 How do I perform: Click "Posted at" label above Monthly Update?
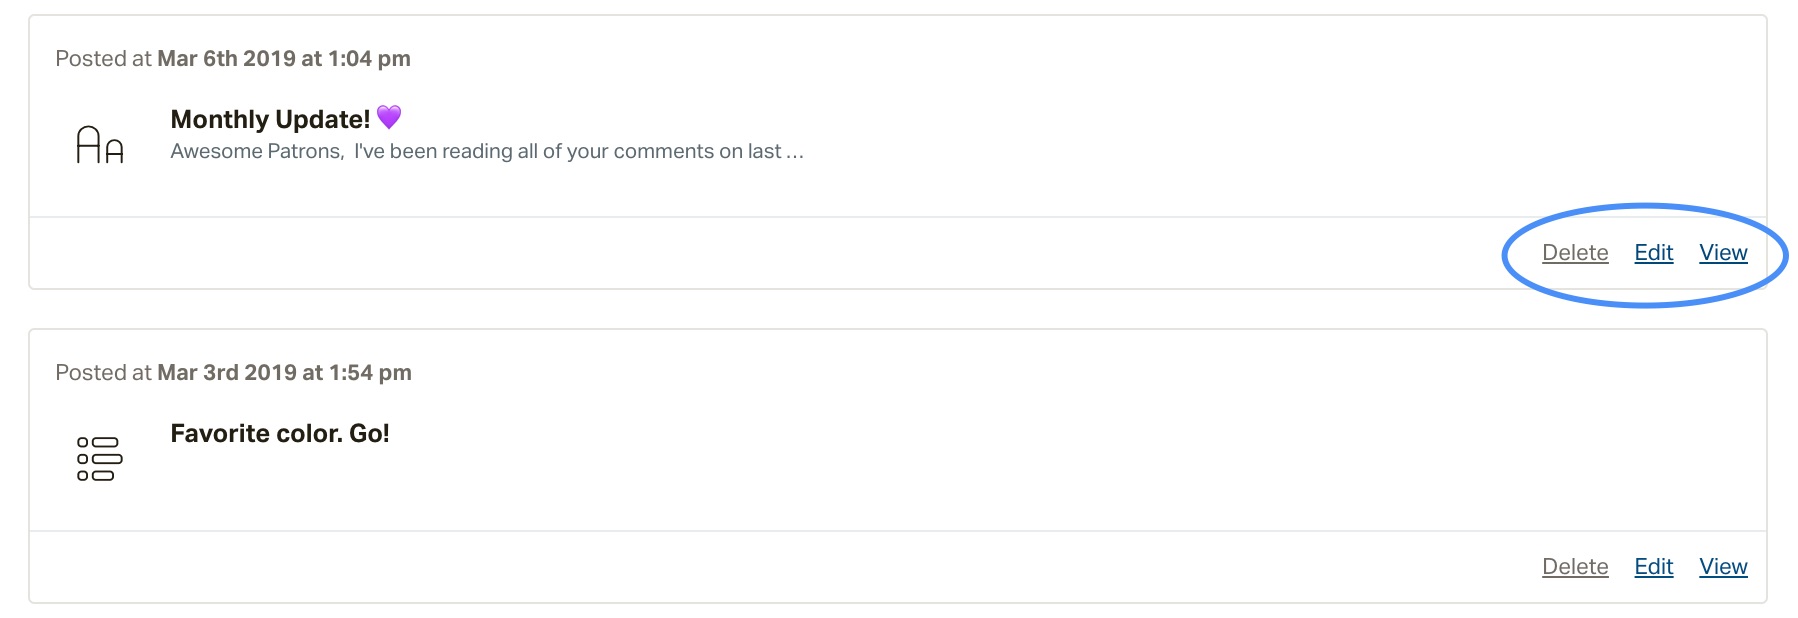coord(103,58)
